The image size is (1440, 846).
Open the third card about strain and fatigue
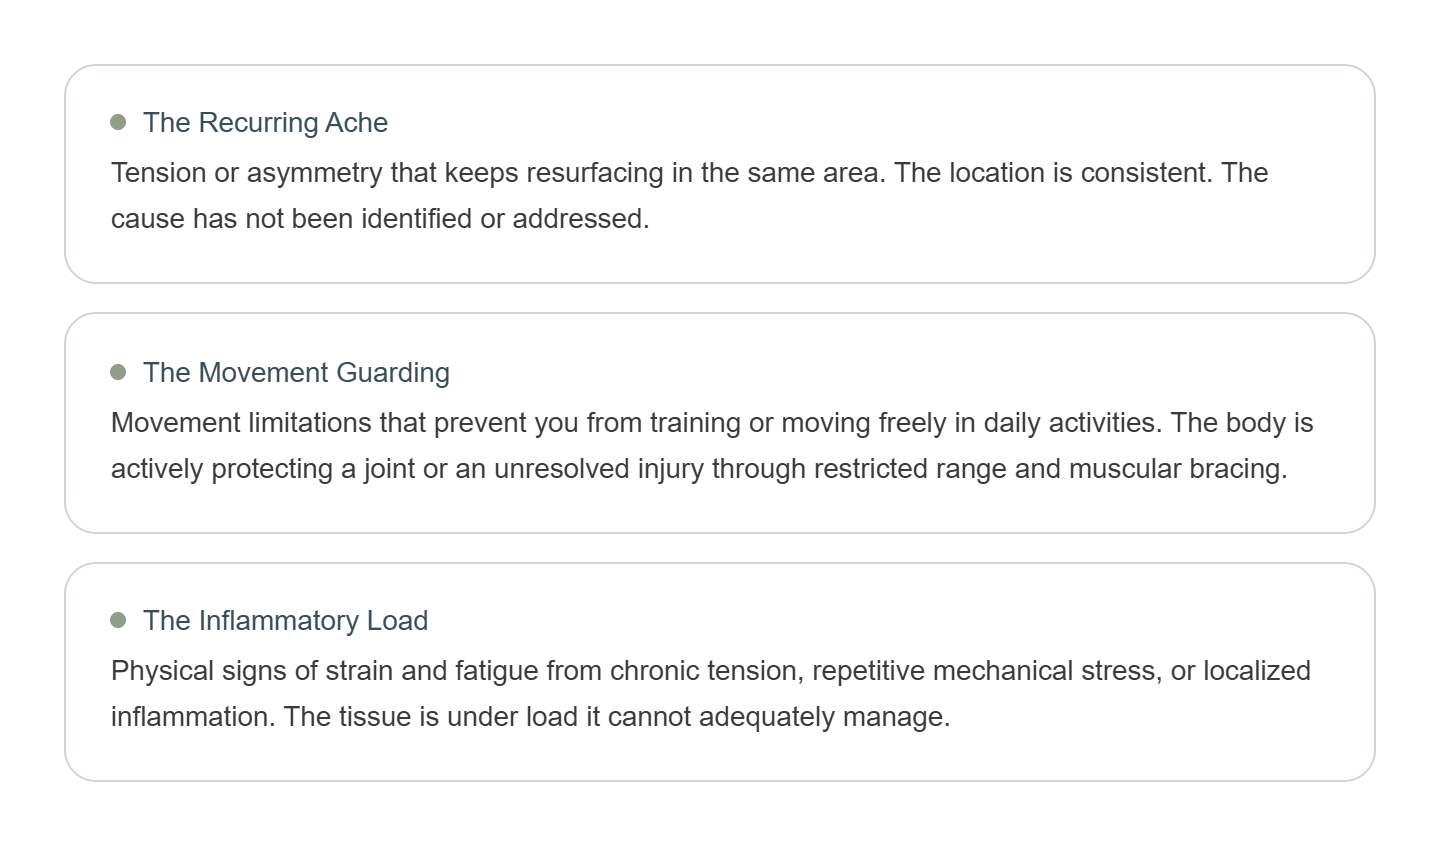pyautogui.click(x=720, y=672)
